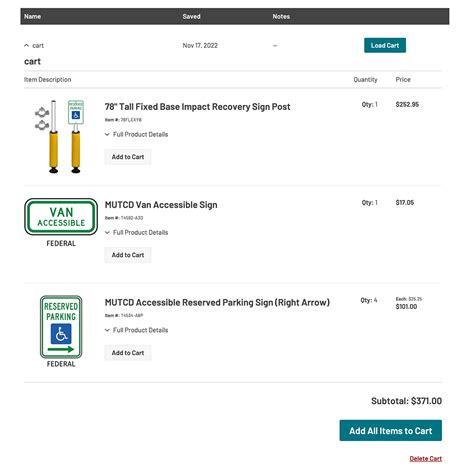Add the Van Accessible Sign to cart
This screenshot has width=474, height=473.
coord(128,255)
